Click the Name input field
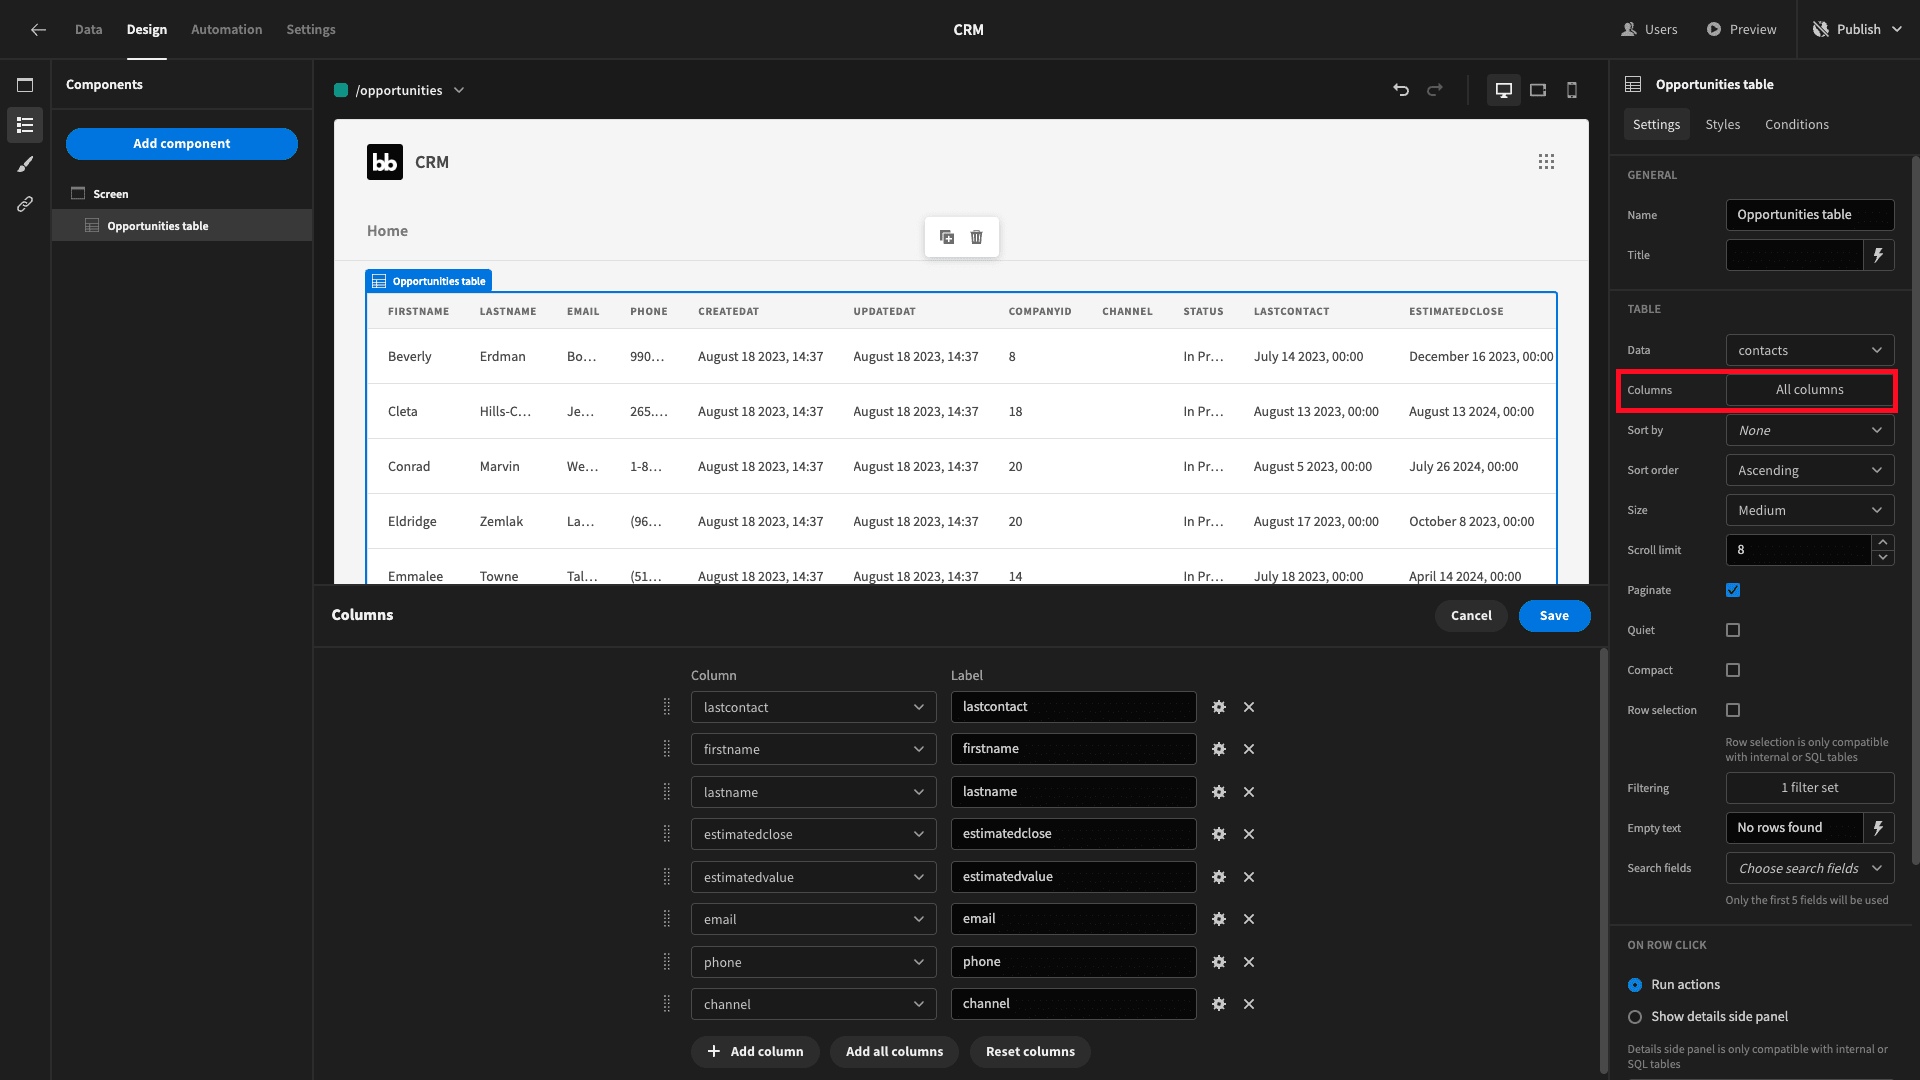This screenshot has height=1080, width=1920. 1810,215
